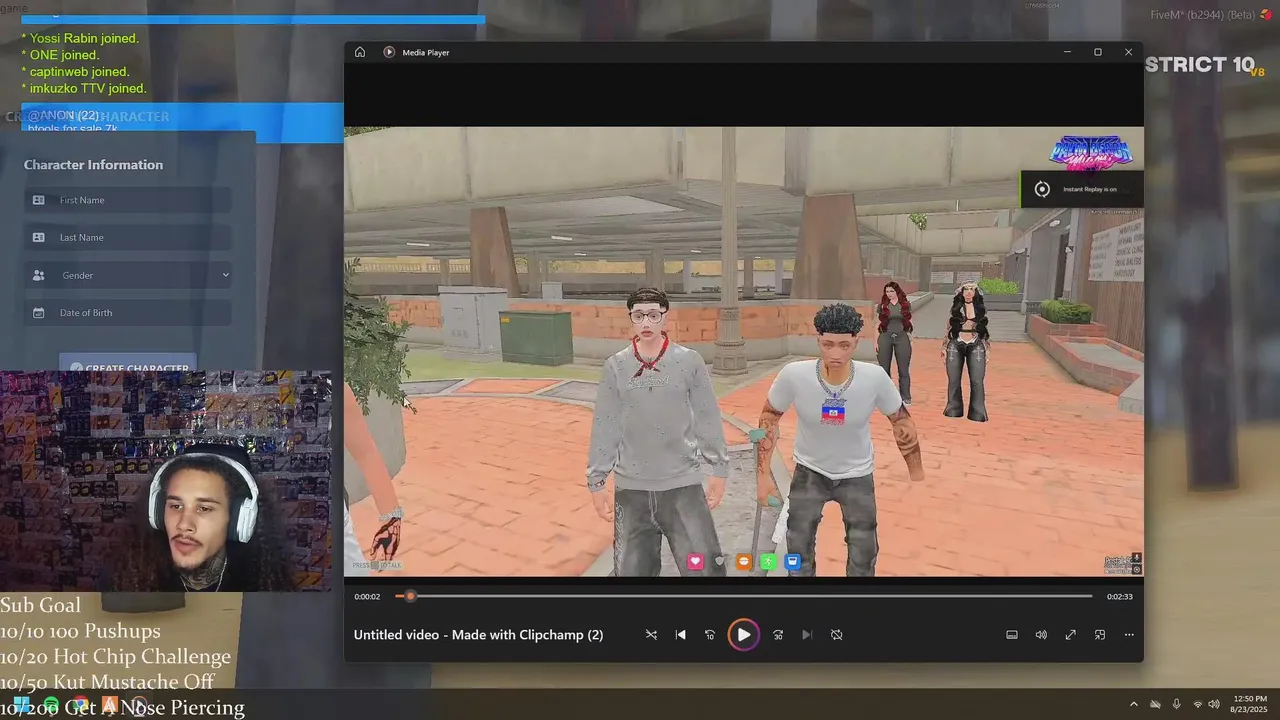Switch to mini player view

tap(1100, 635)
